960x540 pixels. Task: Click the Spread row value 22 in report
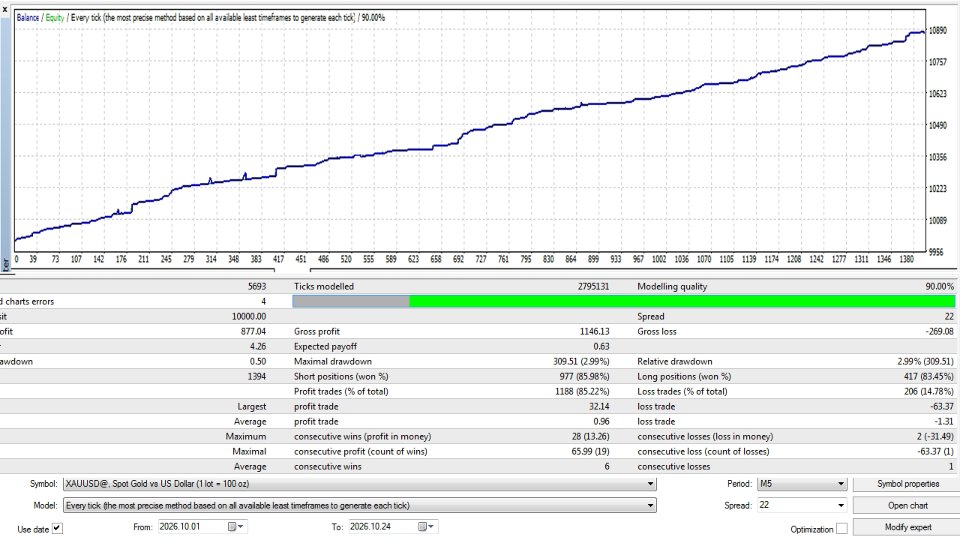coord(949,317)
